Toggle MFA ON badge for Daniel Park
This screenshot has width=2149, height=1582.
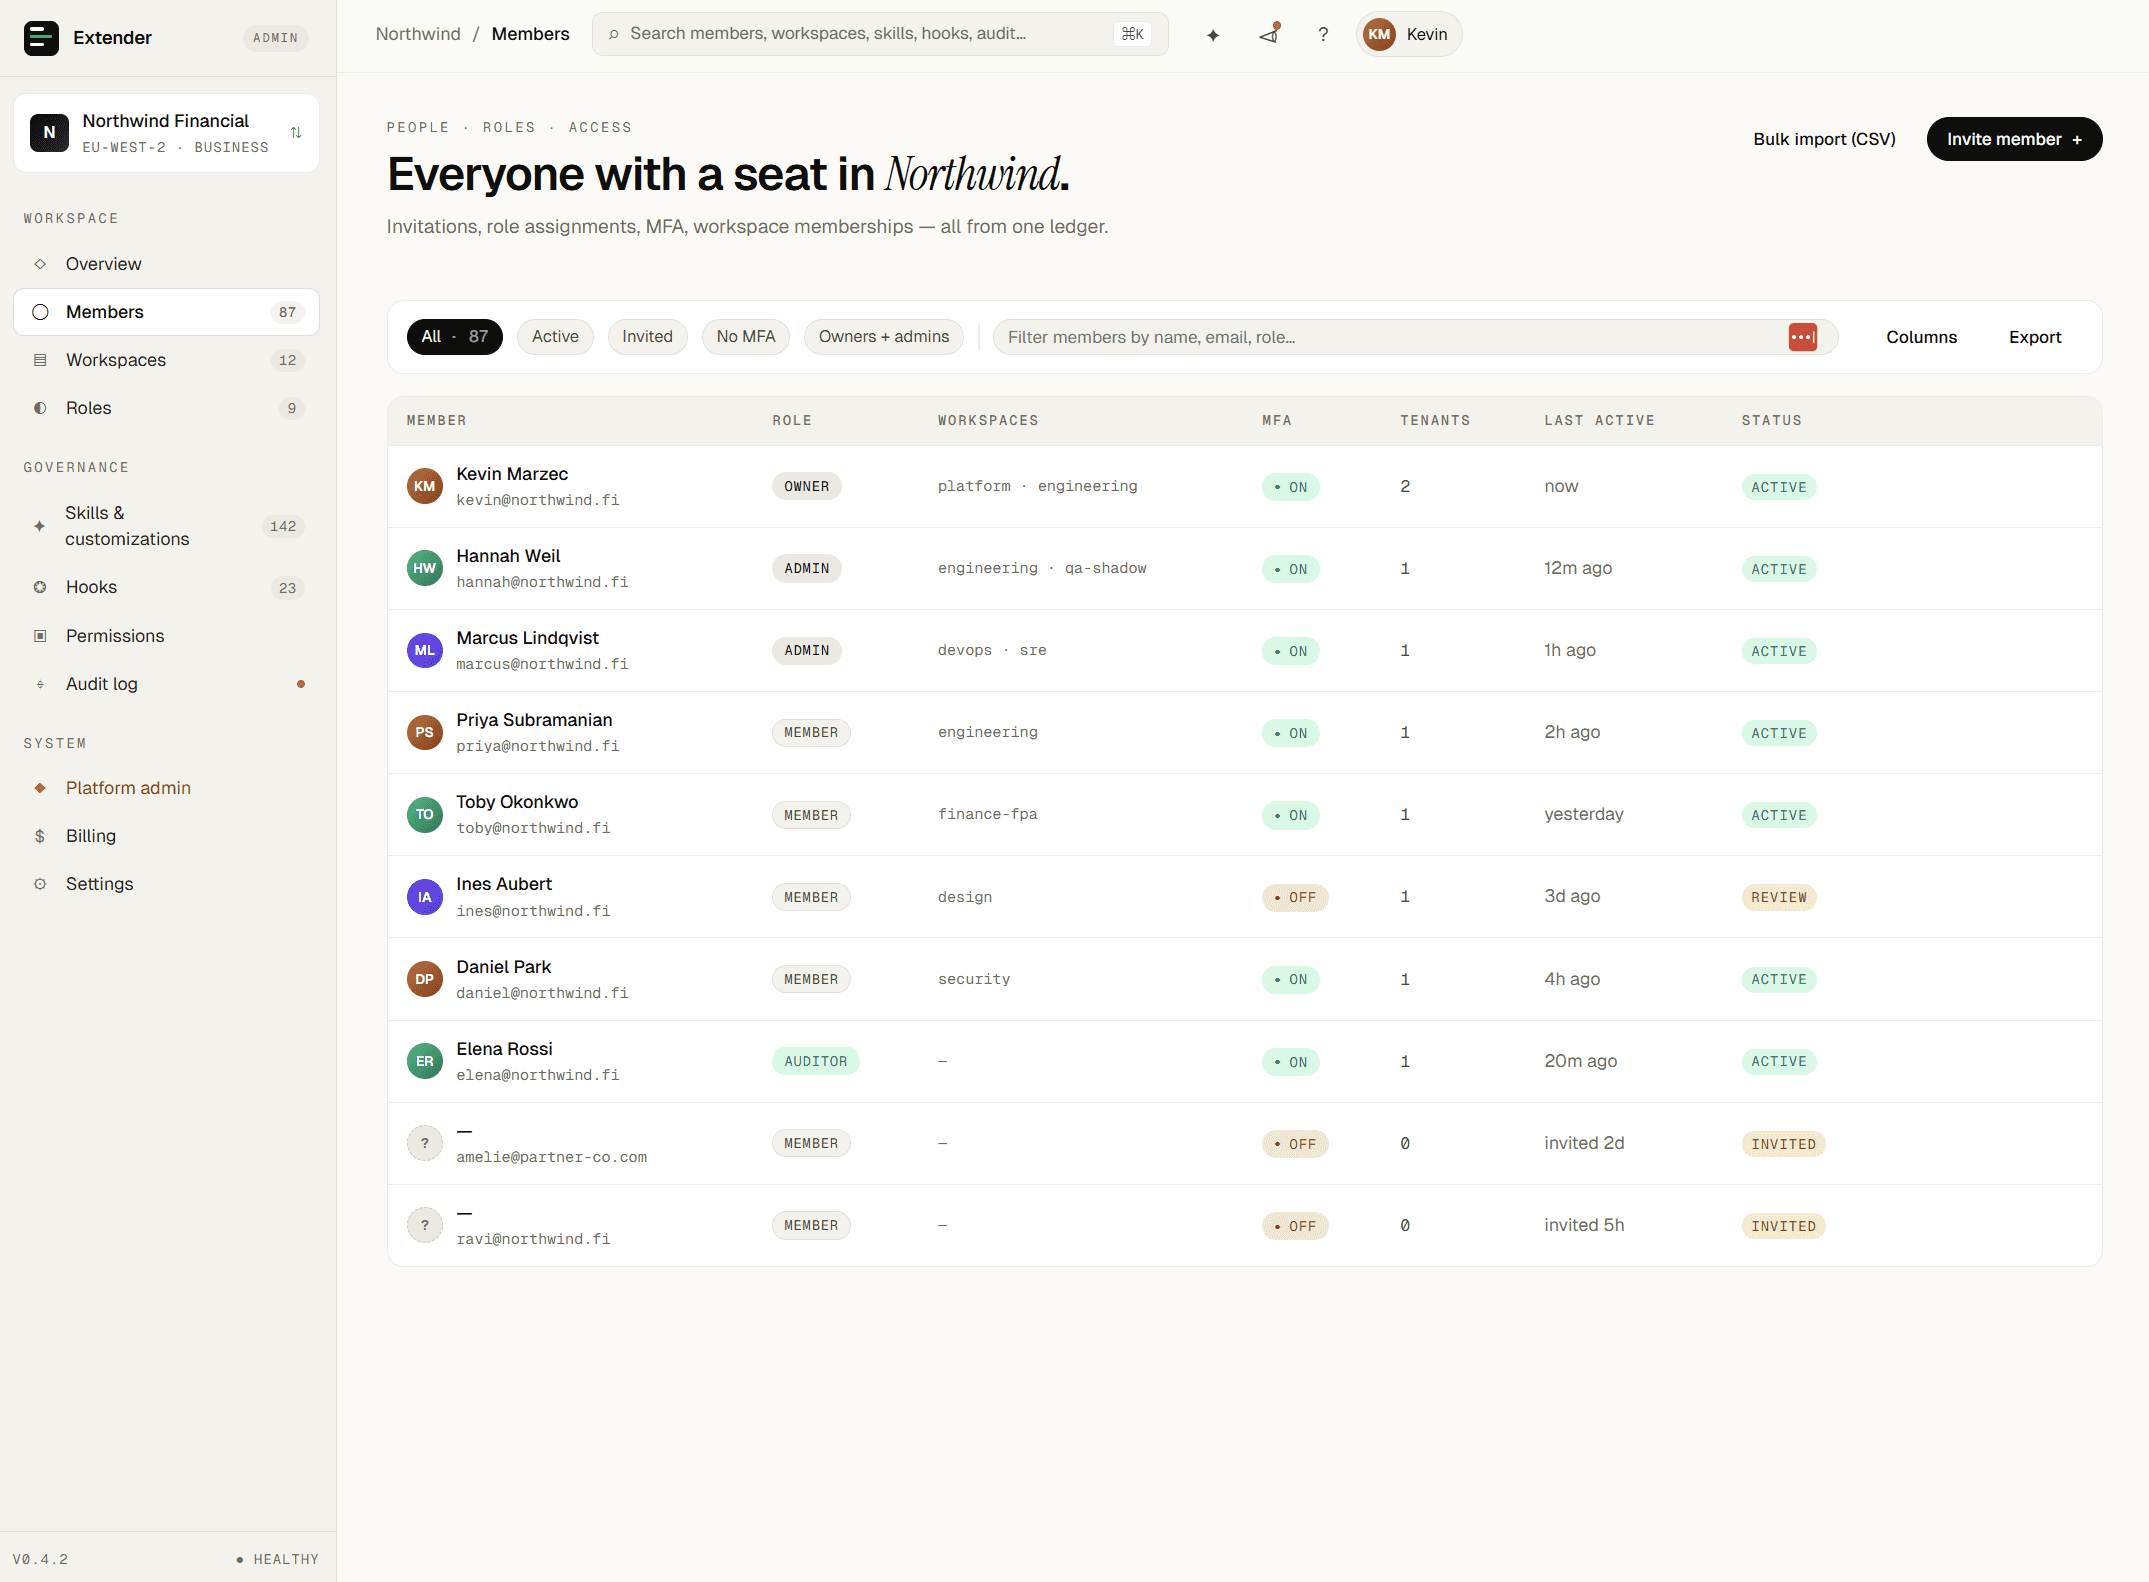tap(1291, 979)
